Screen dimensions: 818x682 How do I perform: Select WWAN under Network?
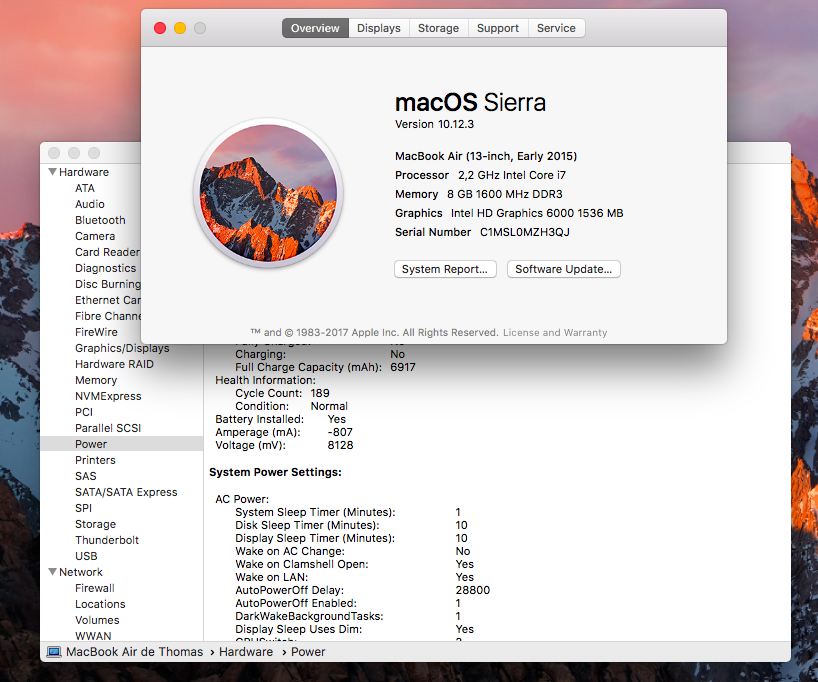(93, 636)
